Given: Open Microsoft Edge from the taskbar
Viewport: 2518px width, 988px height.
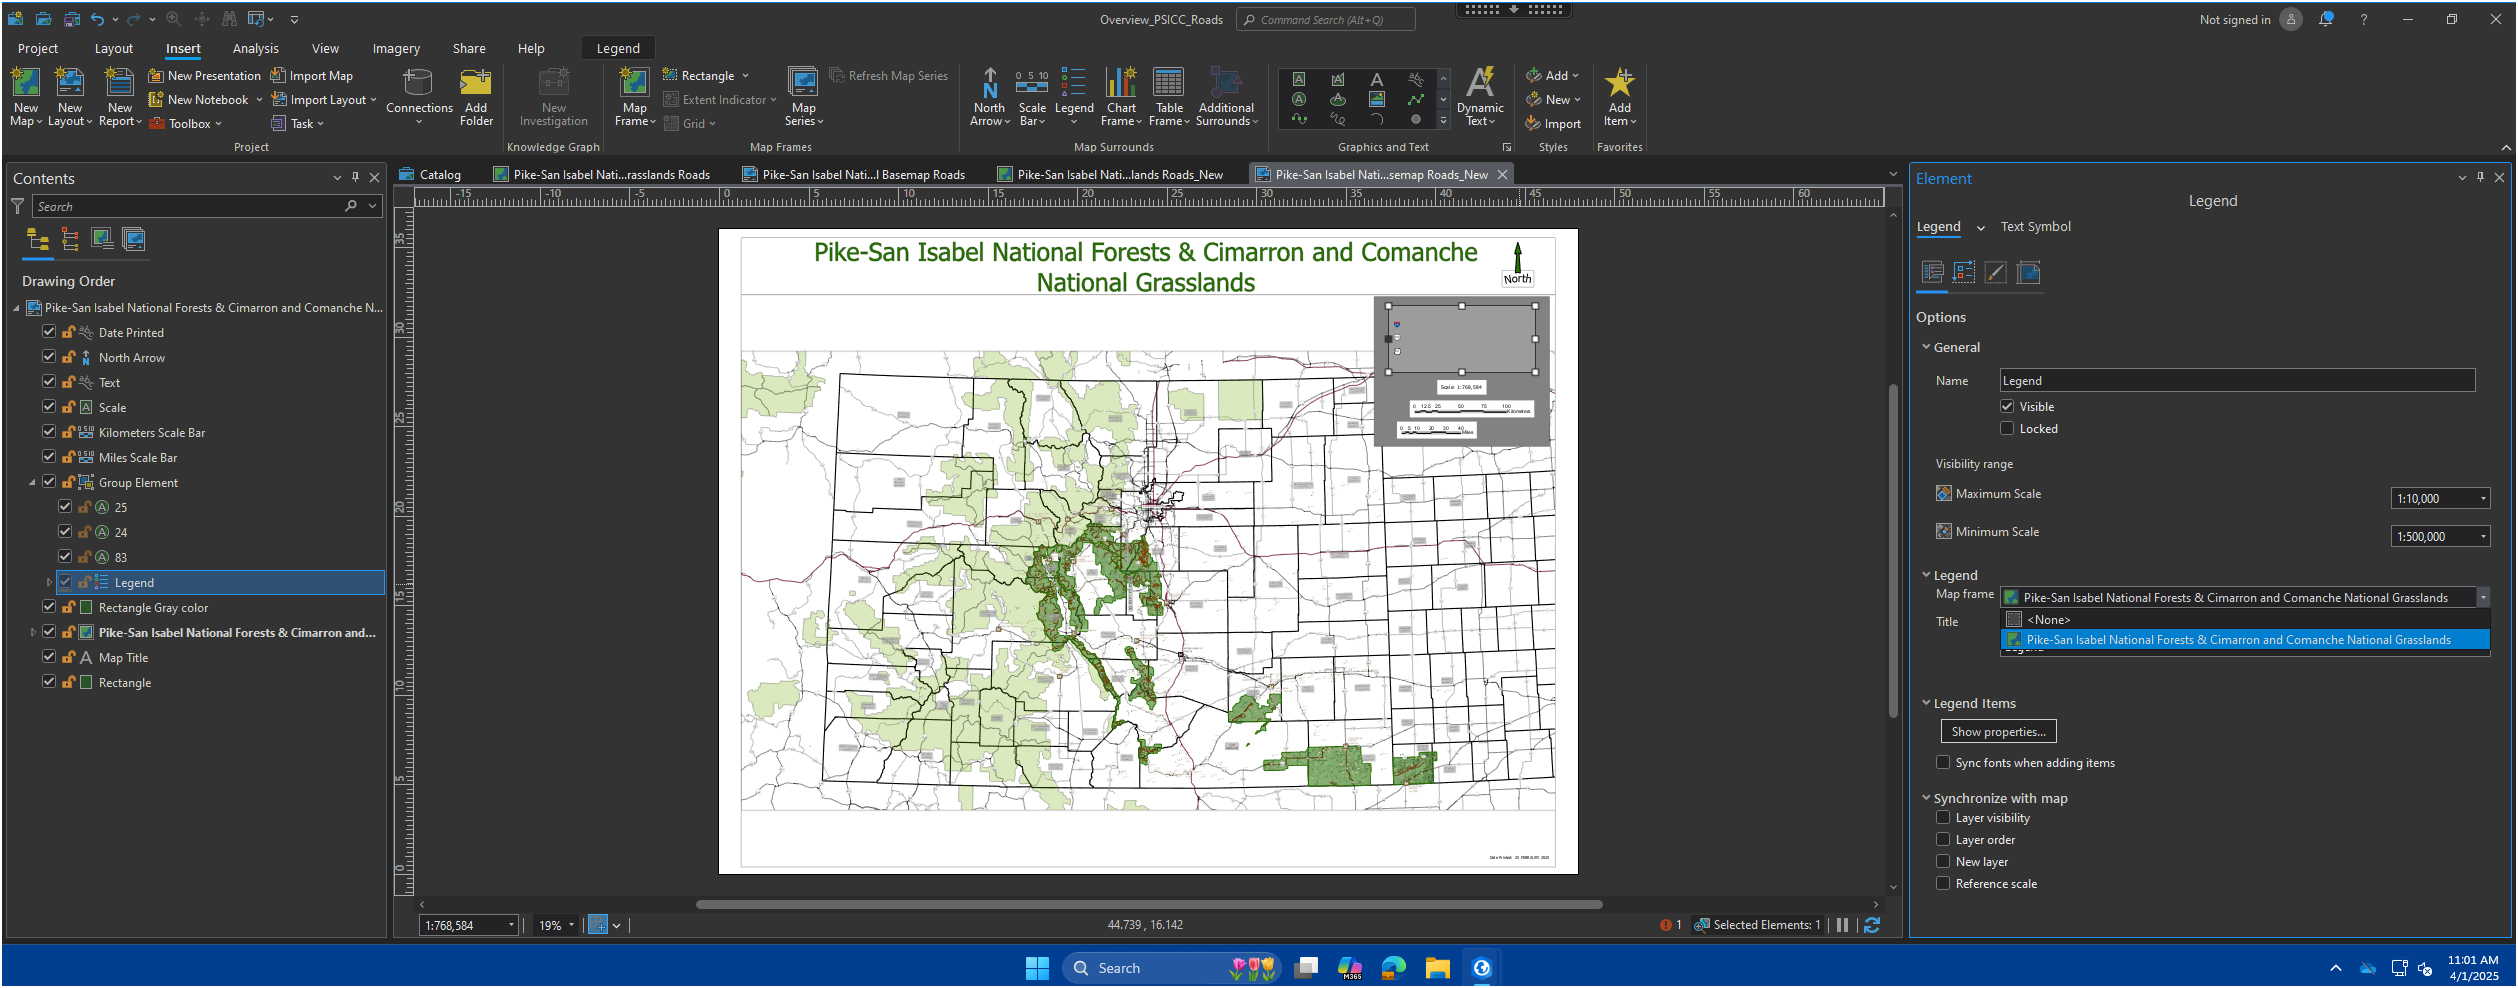Looking at the screenshot, I should click(x=1393, y=968).
